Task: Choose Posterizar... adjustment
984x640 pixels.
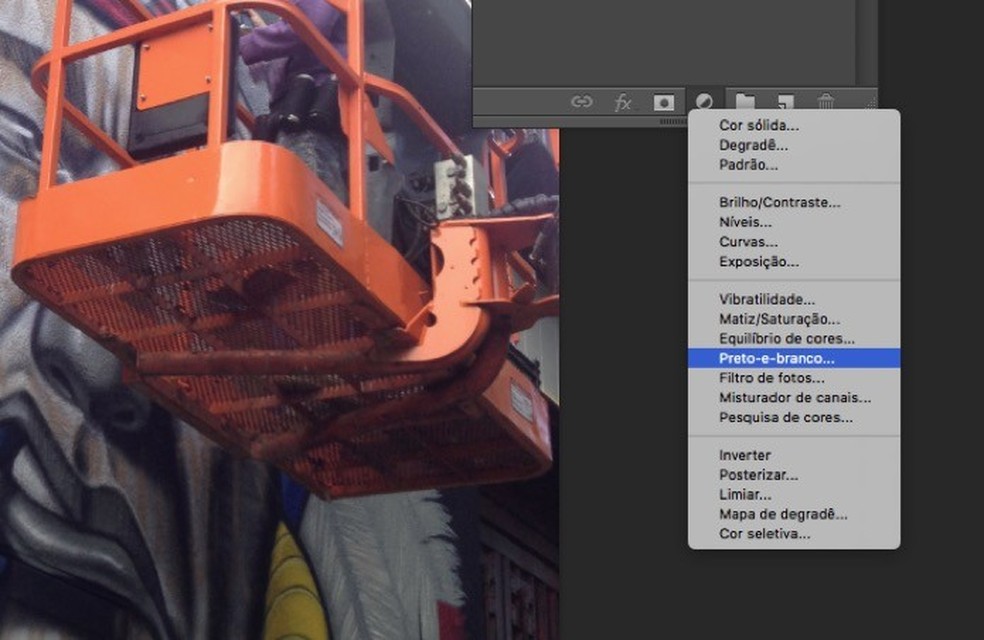Action: tap(794, 475)
